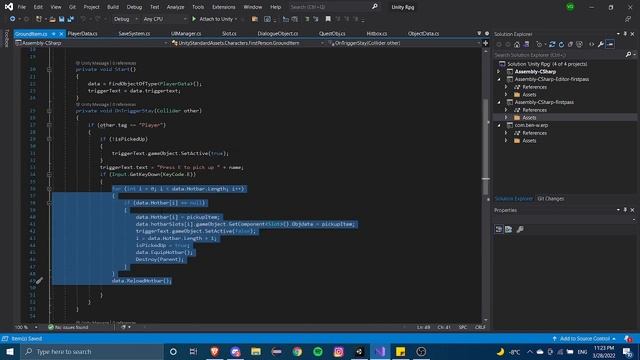Switch to the Git Changes tab

[x=550, y=199]
